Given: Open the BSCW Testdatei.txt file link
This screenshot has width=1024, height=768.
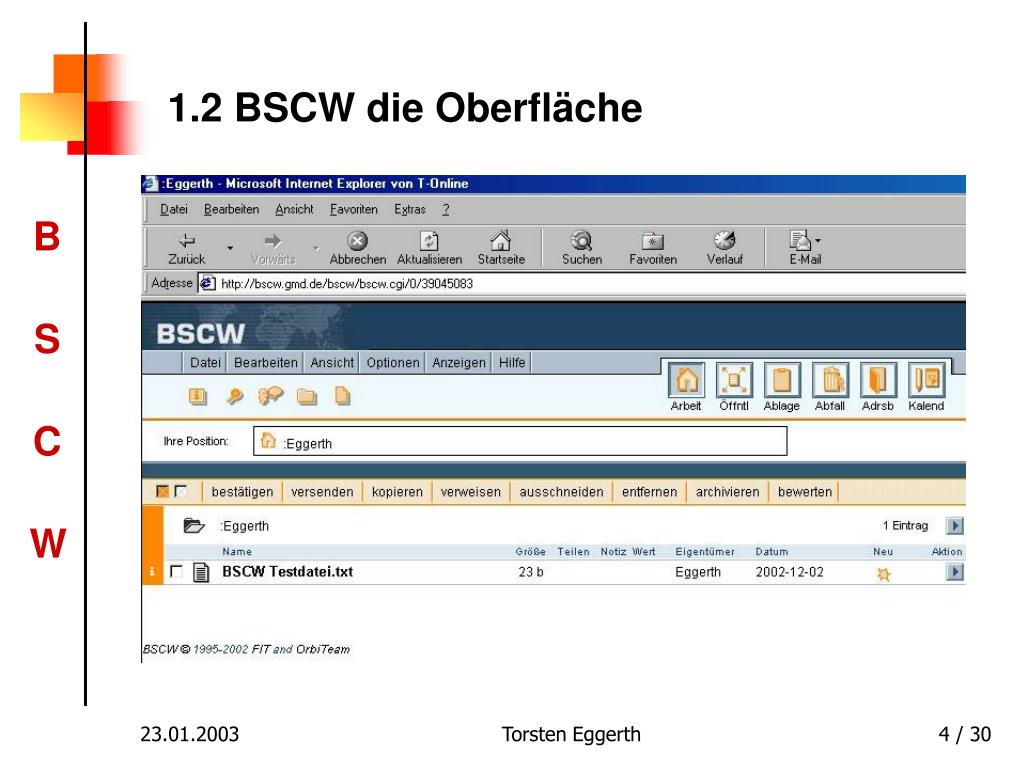Looking at the screenshot, I should pyautogui.click(x=287, y=572).
